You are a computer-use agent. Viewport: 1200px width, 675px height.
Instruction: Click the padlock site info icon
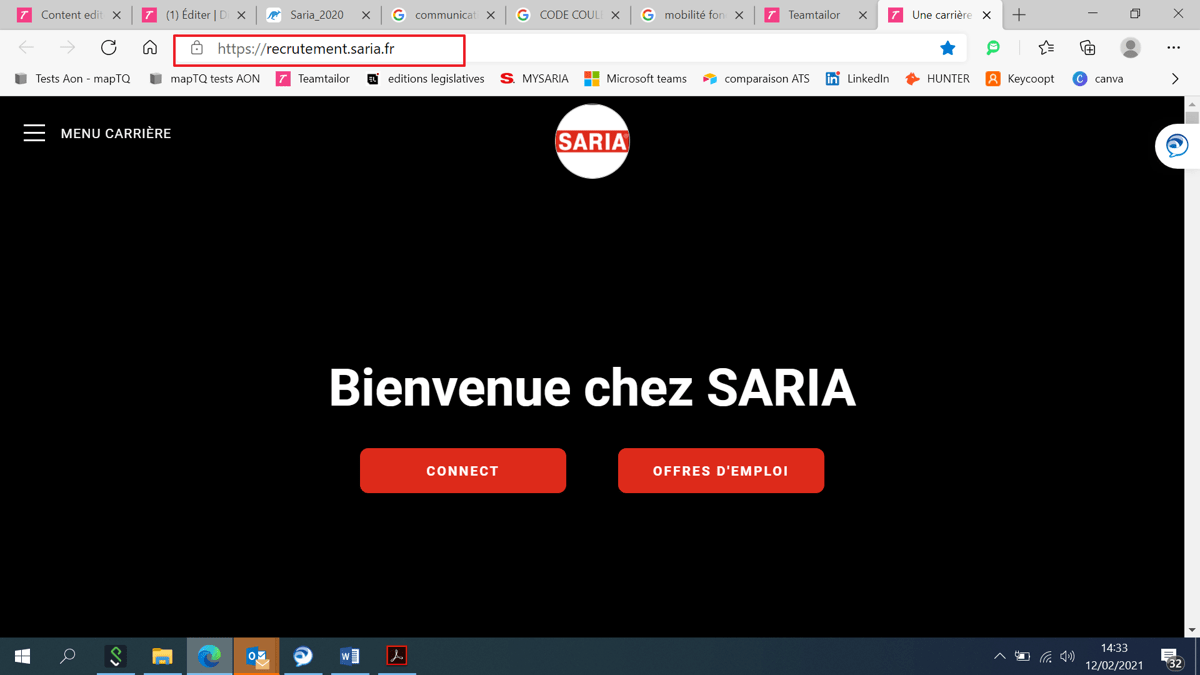197,48
